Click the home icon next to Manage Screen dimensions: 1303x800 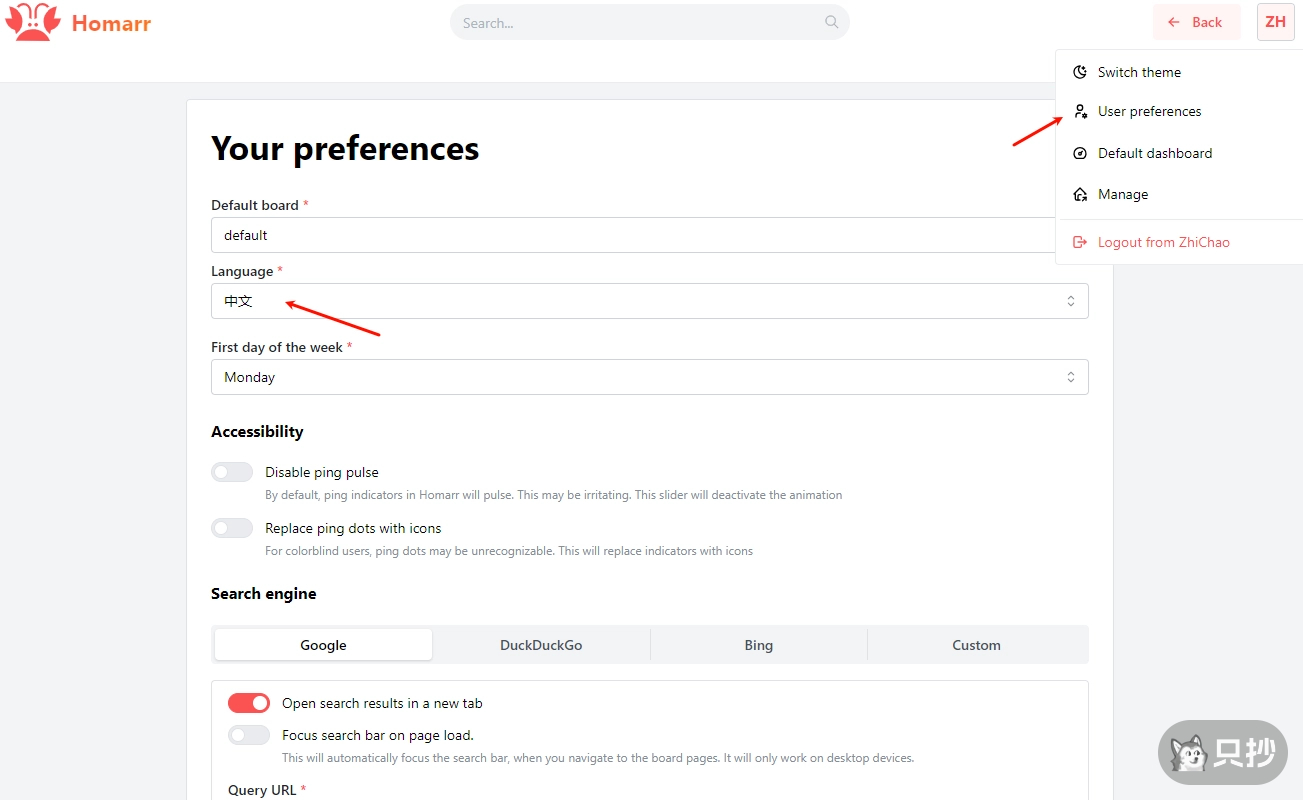click(x=1079, y=194)
